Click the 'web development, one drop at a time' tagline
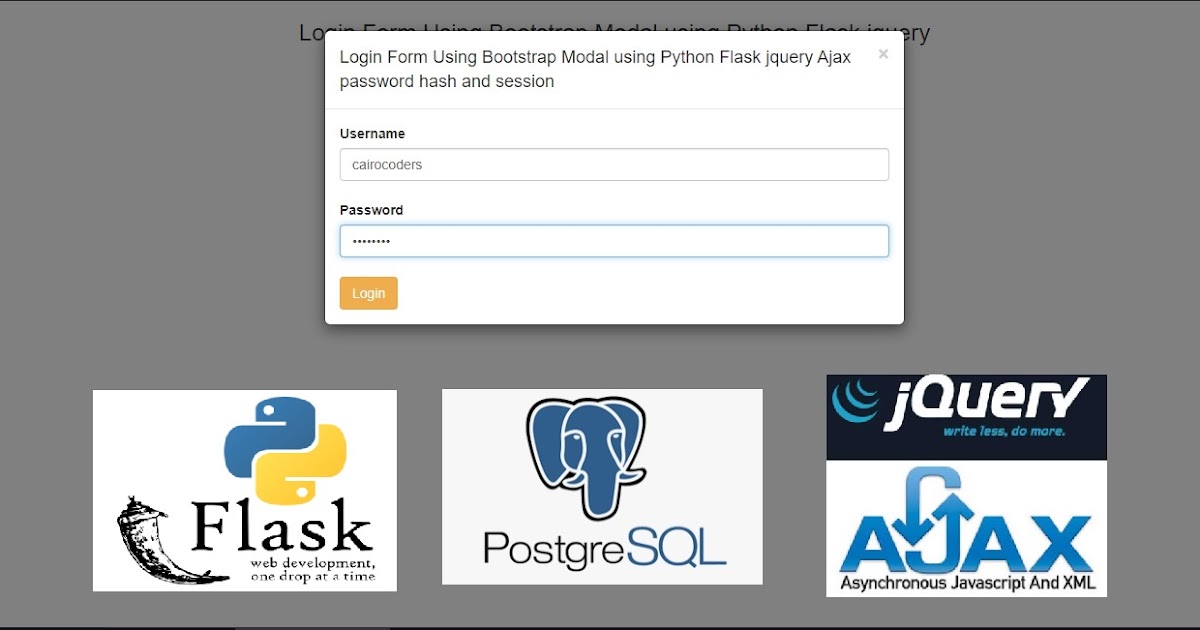Screen dimensions: 1200x630 (x=313, y=570)
